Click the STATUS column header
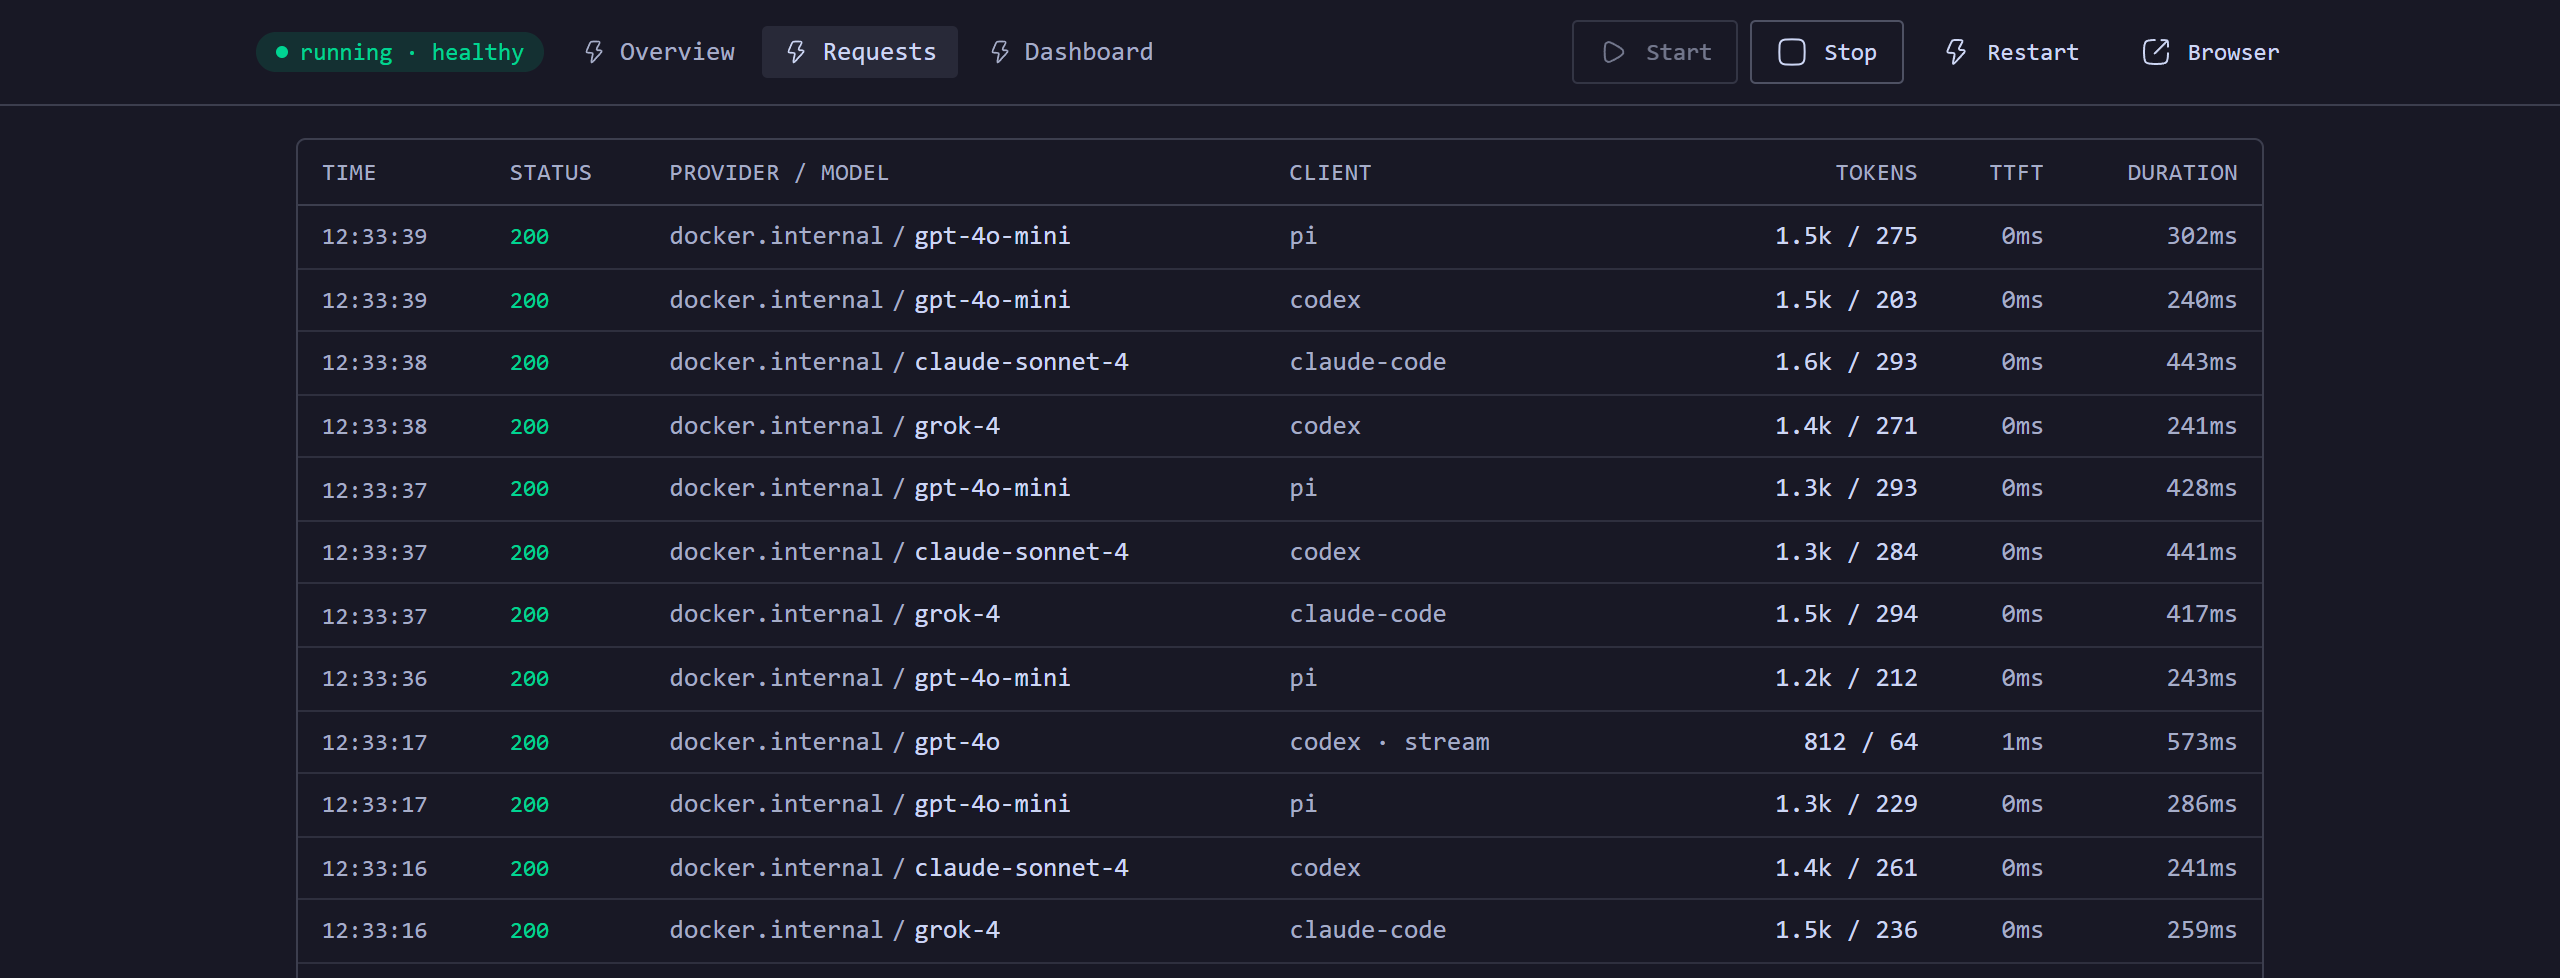 tap(550, 173)
